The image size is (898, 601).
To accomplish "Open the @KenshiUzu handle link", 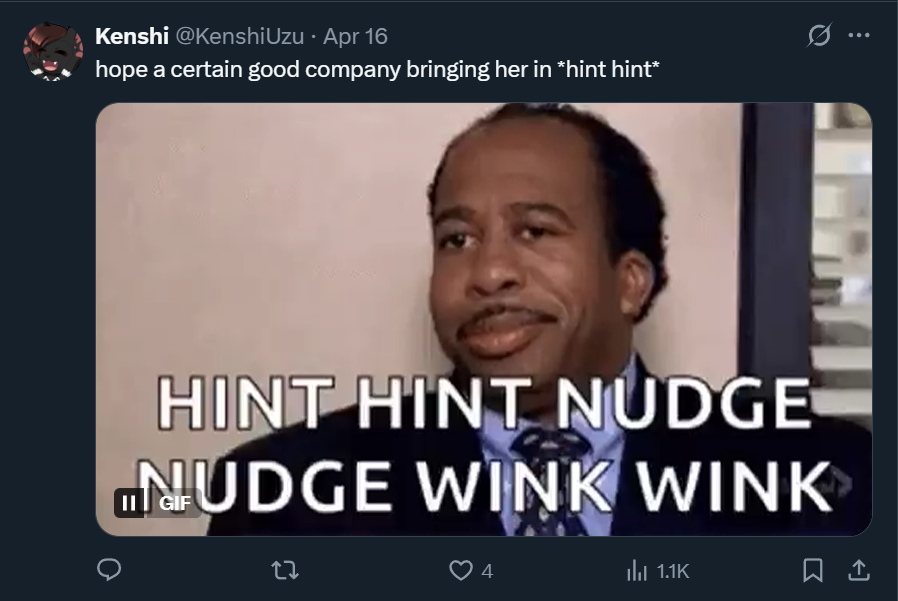I will click(x=239, y=36).
